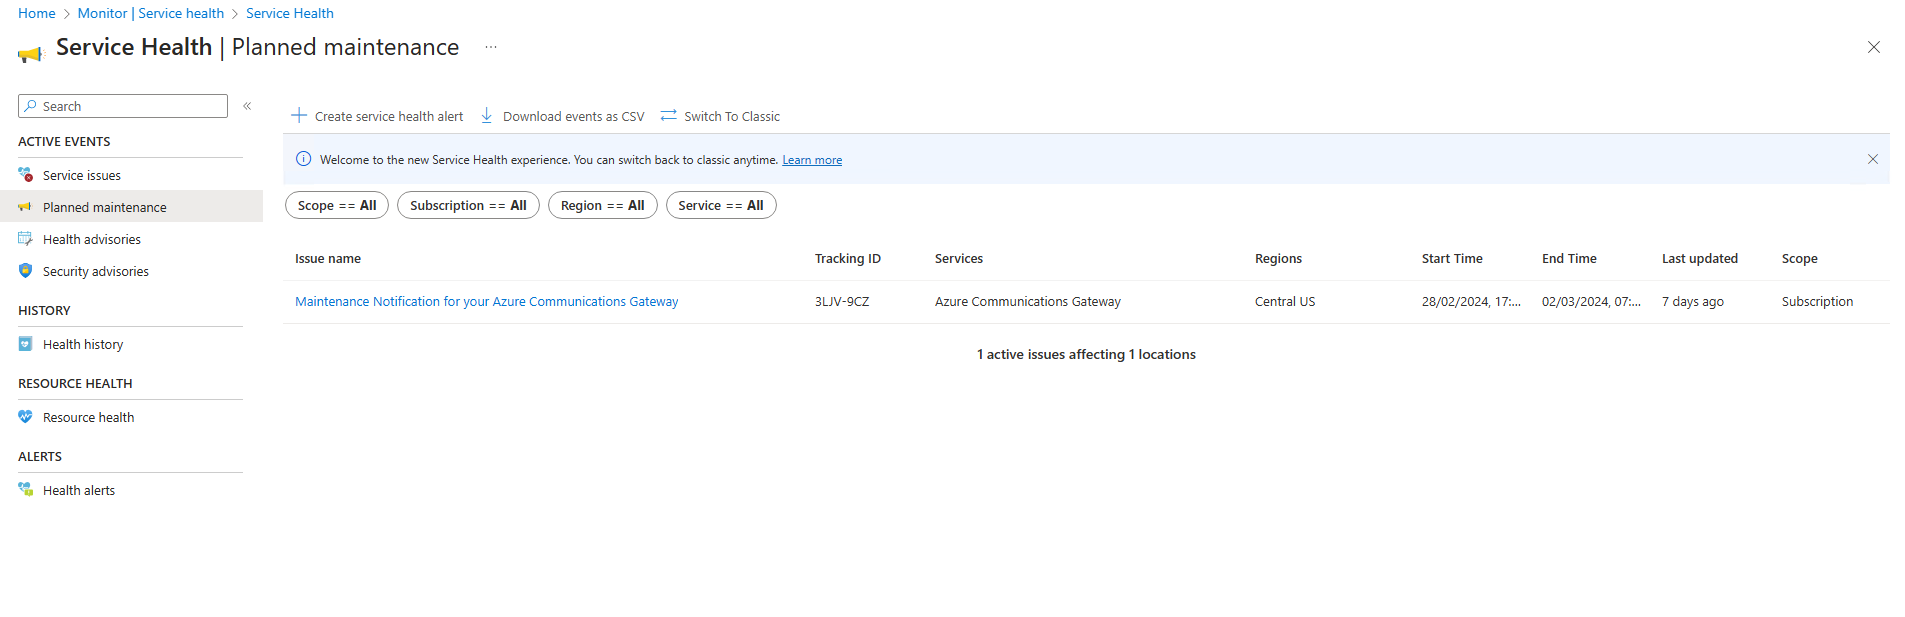Image resolution: width=1905 pixels, height=617 pixels.
Task: Navigate to Home breadcrumb
Action: [x=37, y=13]
